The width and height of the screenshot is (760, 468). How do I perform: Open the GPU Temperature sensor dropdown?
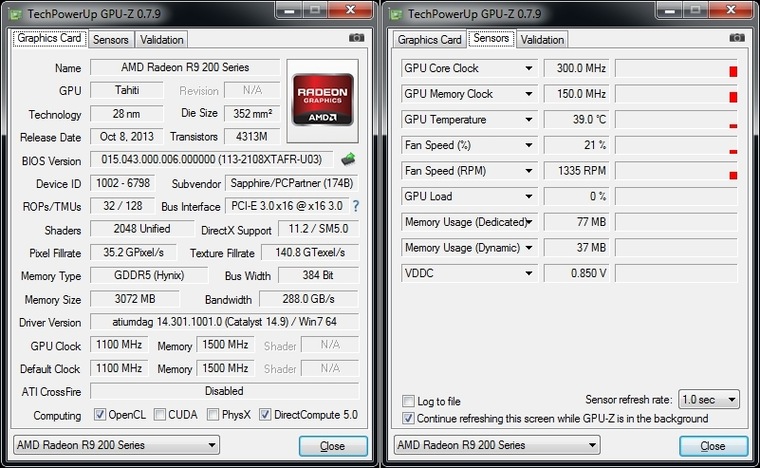click(x=529, y=120)
